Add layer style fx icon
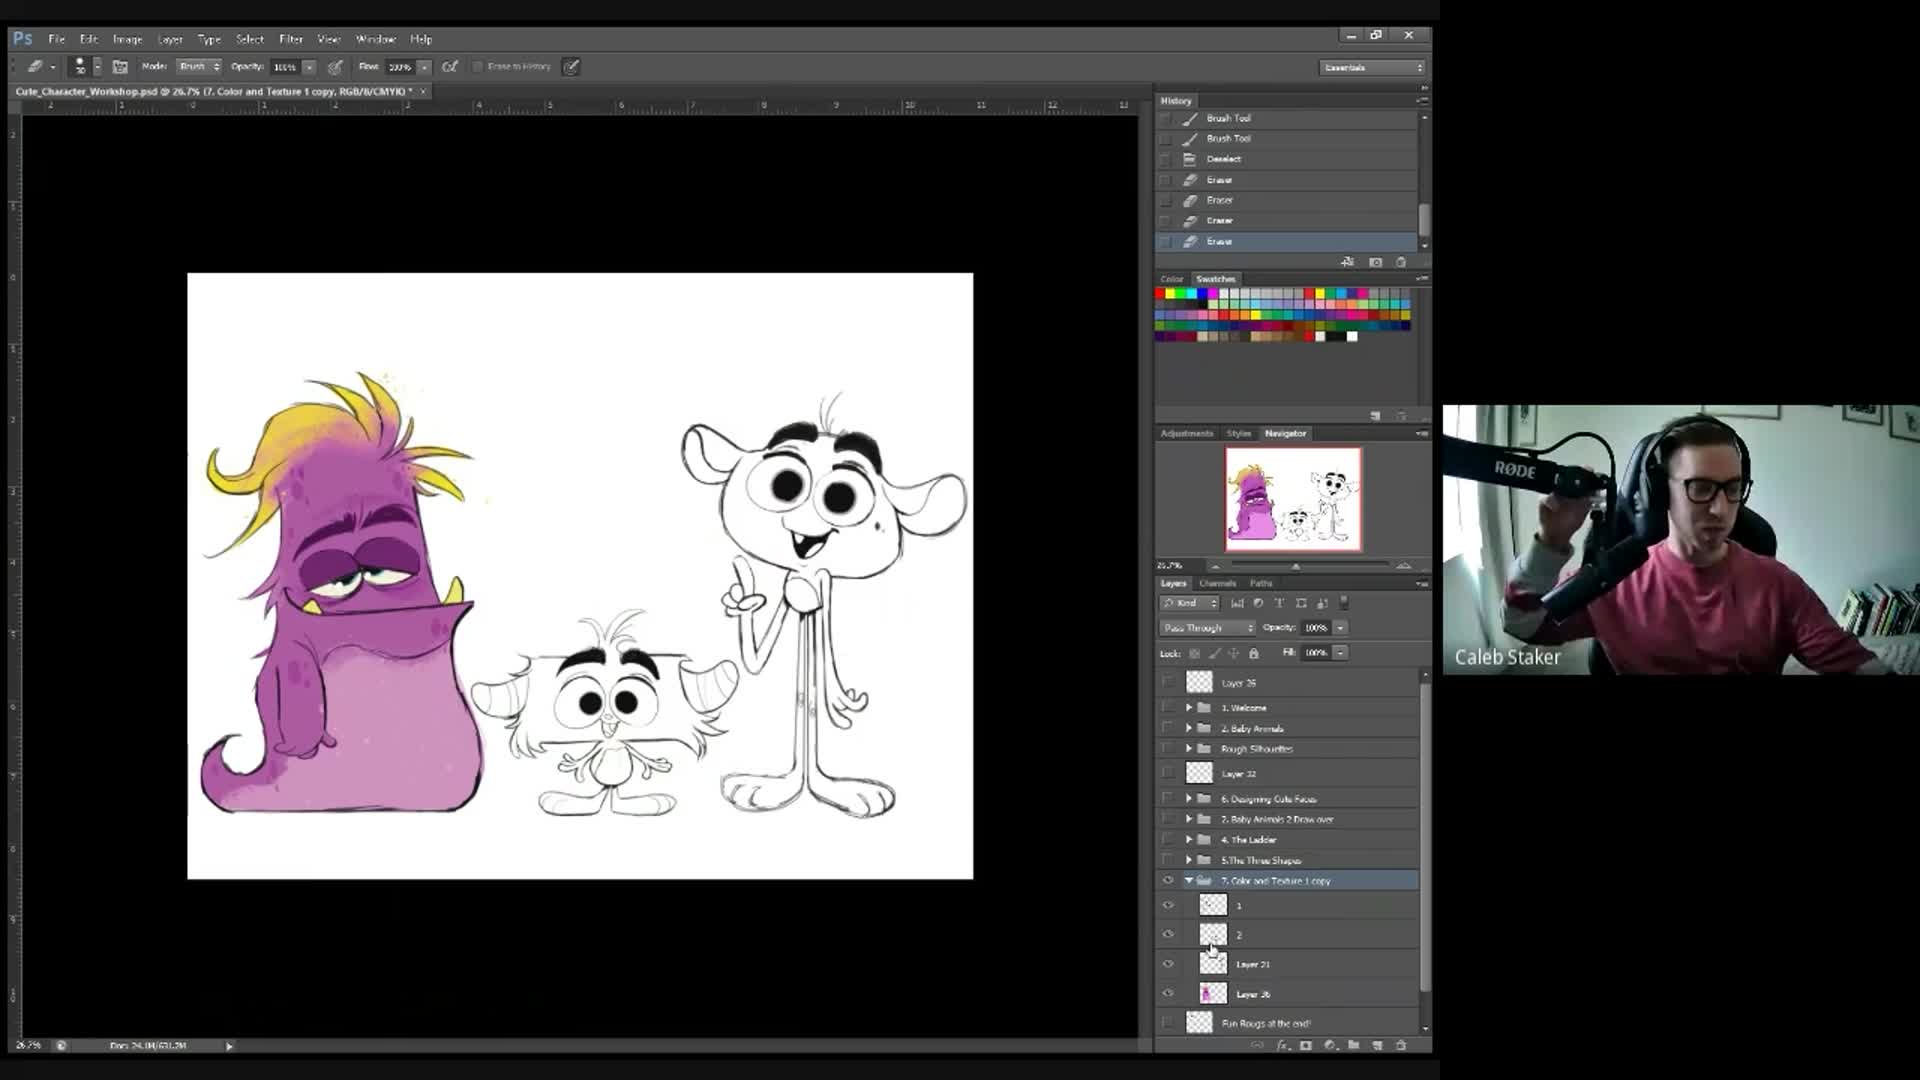This screenshot has width=1920, height=1080. (1282, 1045)
